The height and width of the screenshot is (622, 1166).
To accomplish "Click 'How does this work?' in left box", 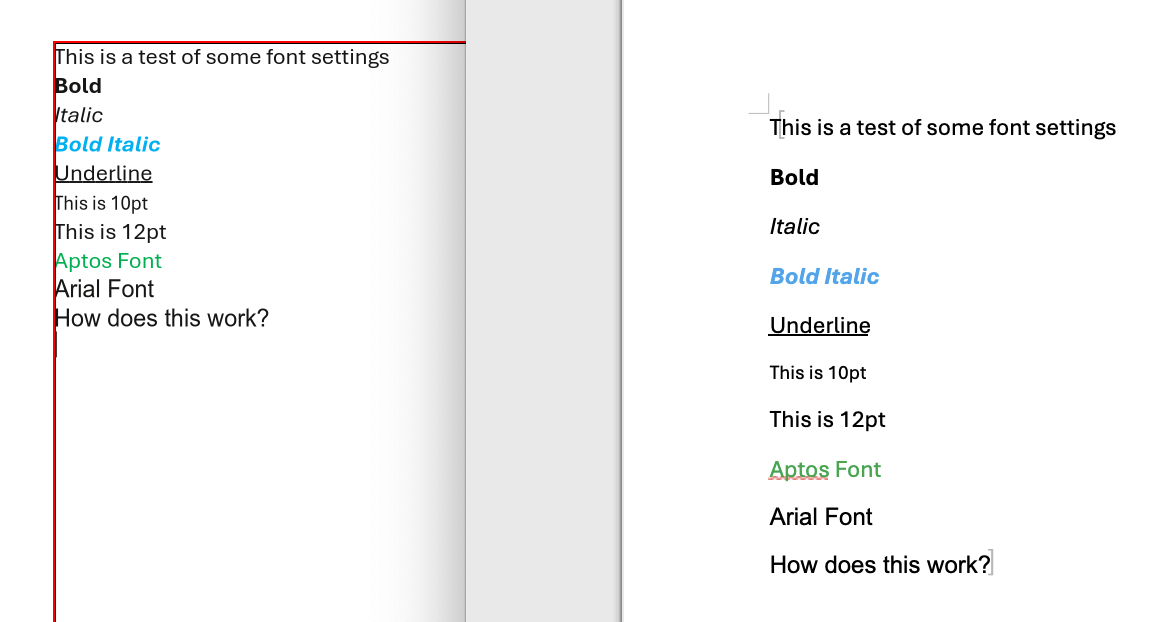I will pos(161,319).
